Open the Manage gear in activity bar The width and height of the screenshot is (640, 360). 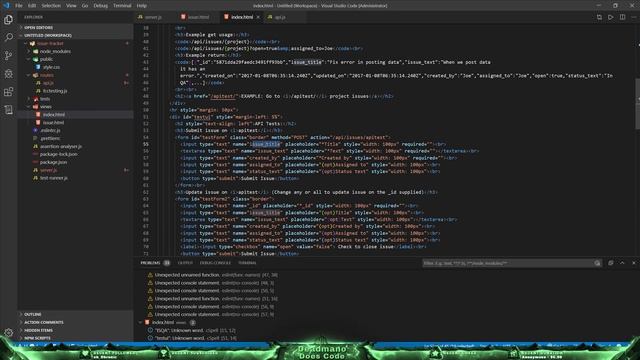(8, 333)
